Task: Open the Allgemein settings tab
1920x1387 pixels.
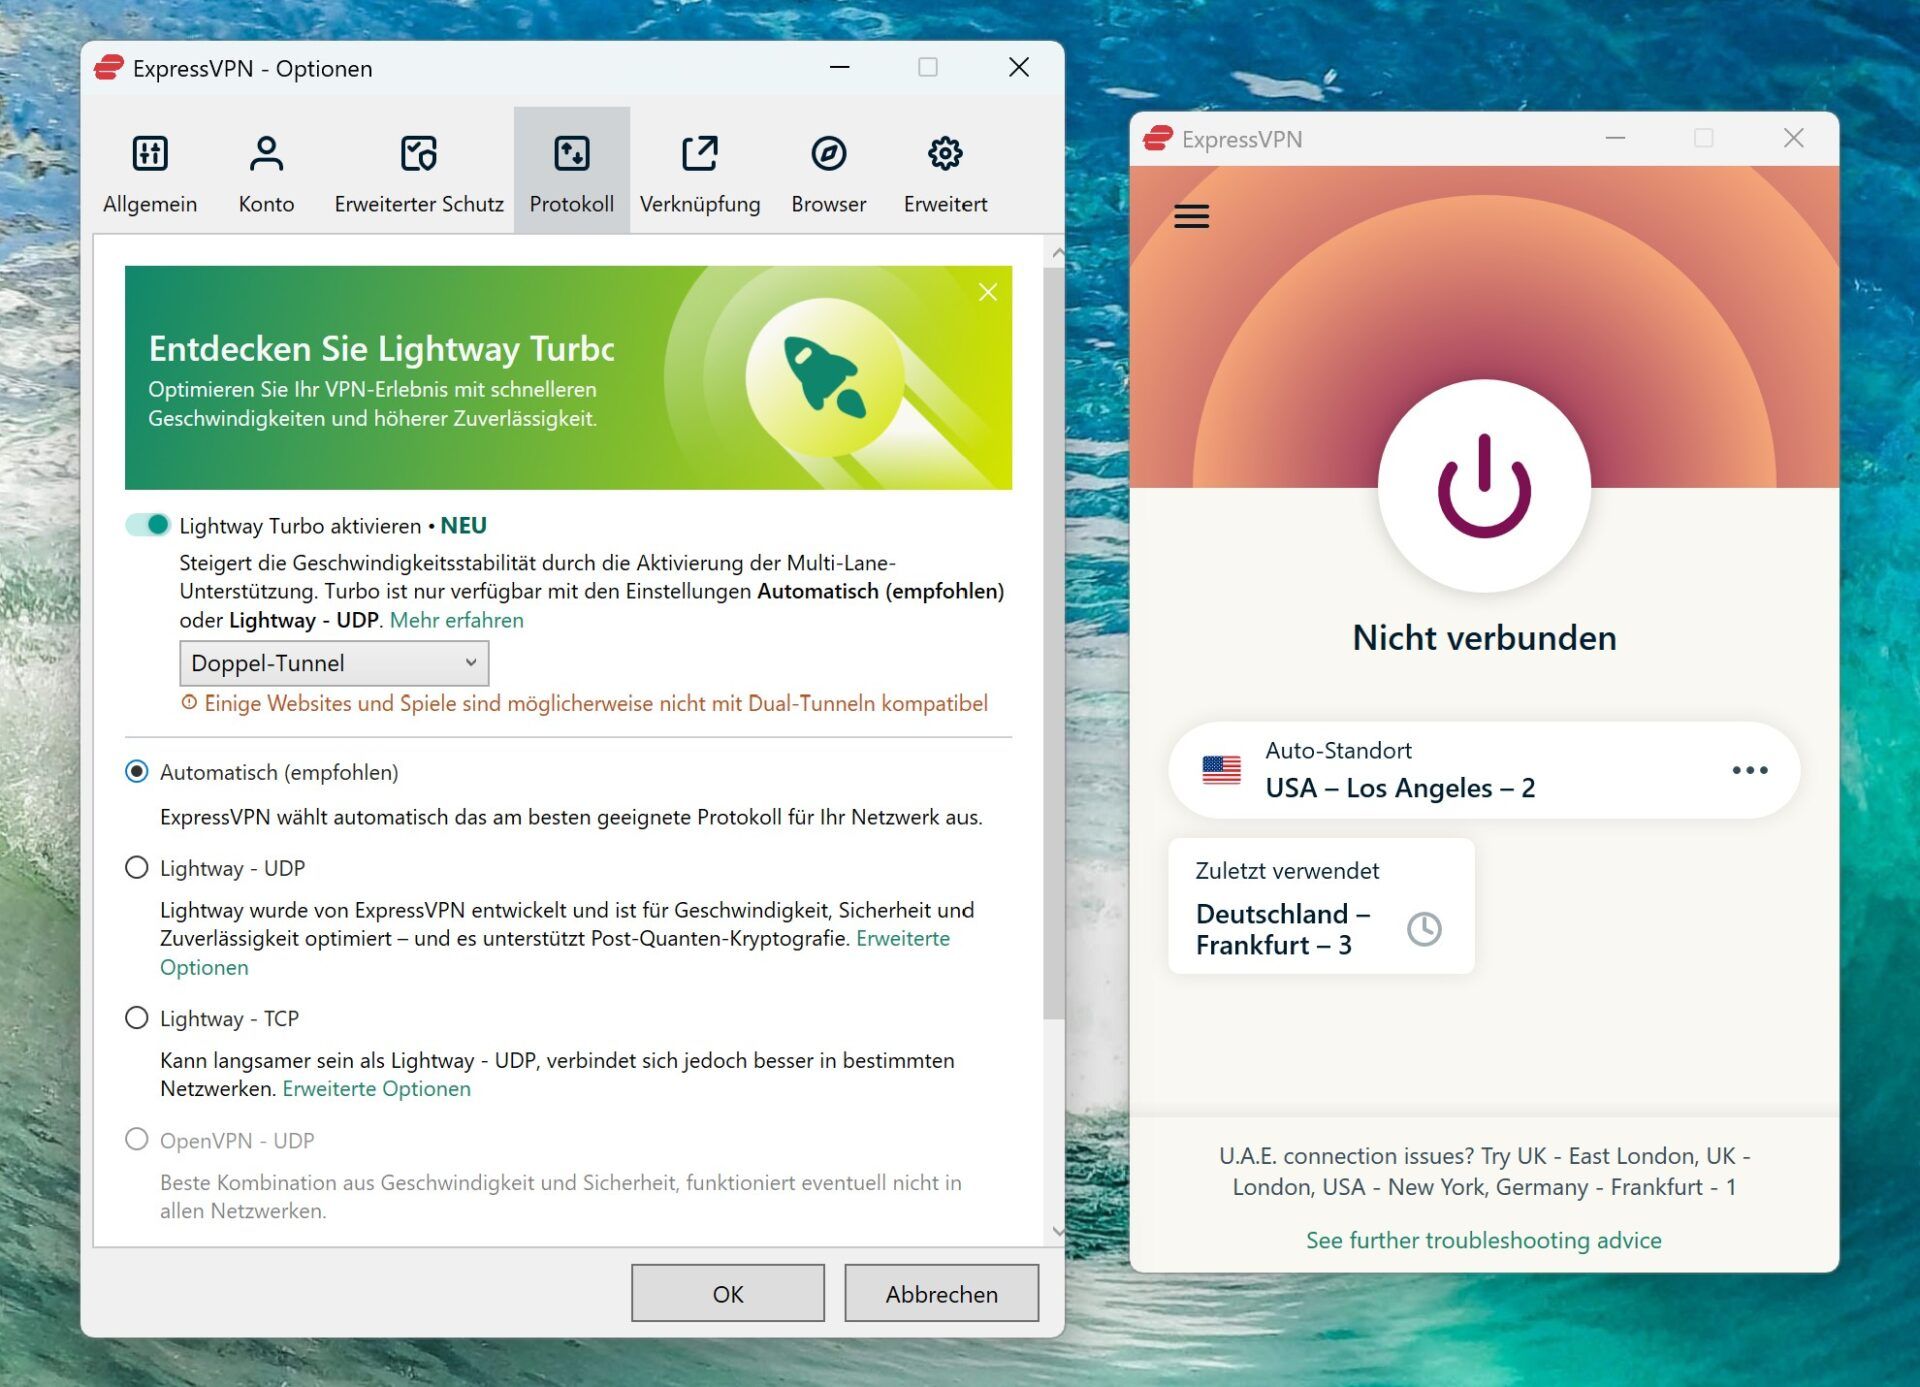Action: tap(150, 172)
